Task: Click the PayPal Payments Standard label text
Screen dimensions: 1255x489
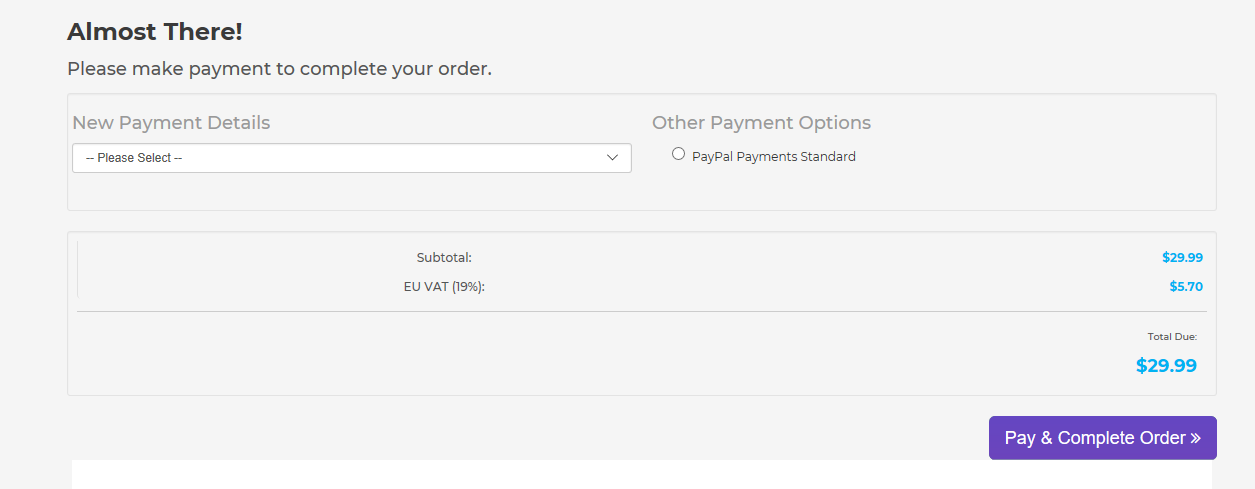Action: [x=774, y=157]
